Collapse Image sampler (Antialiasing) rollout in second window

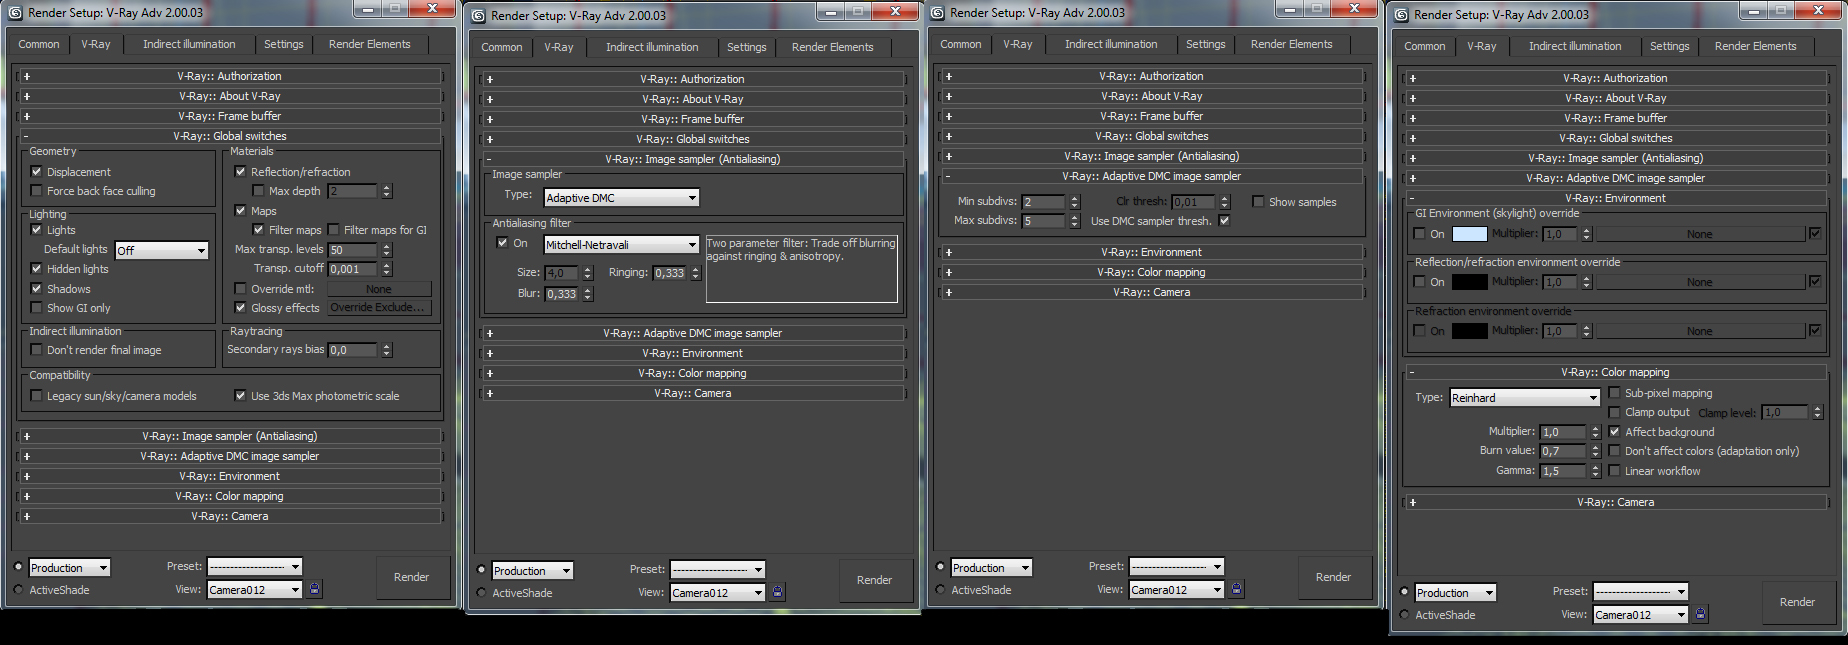693,159
